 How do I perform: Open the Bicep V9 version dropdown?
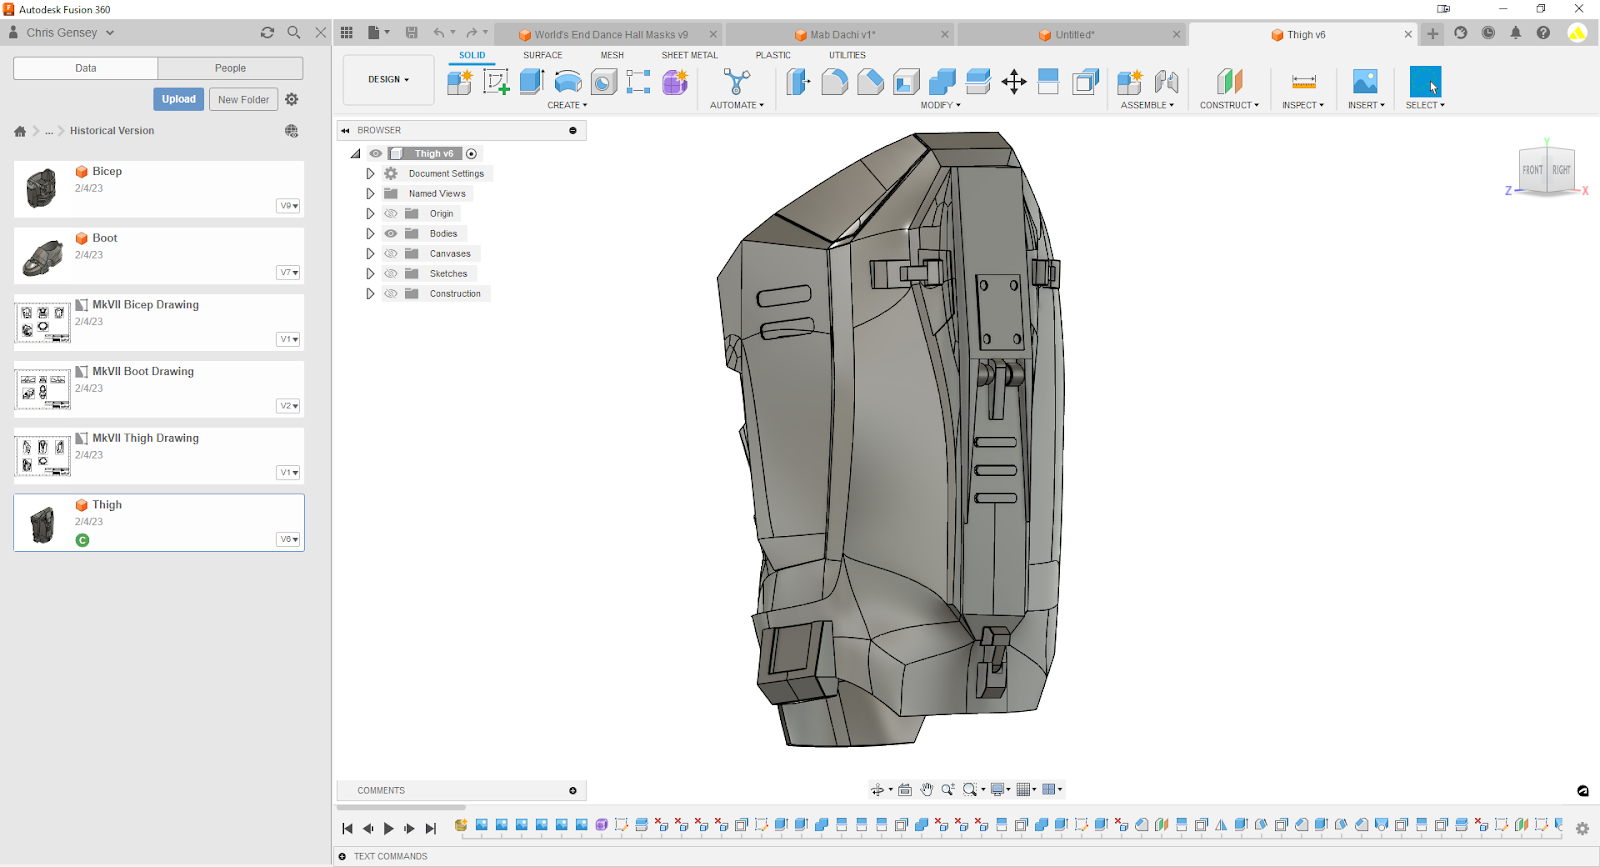[x=289, y=206]
